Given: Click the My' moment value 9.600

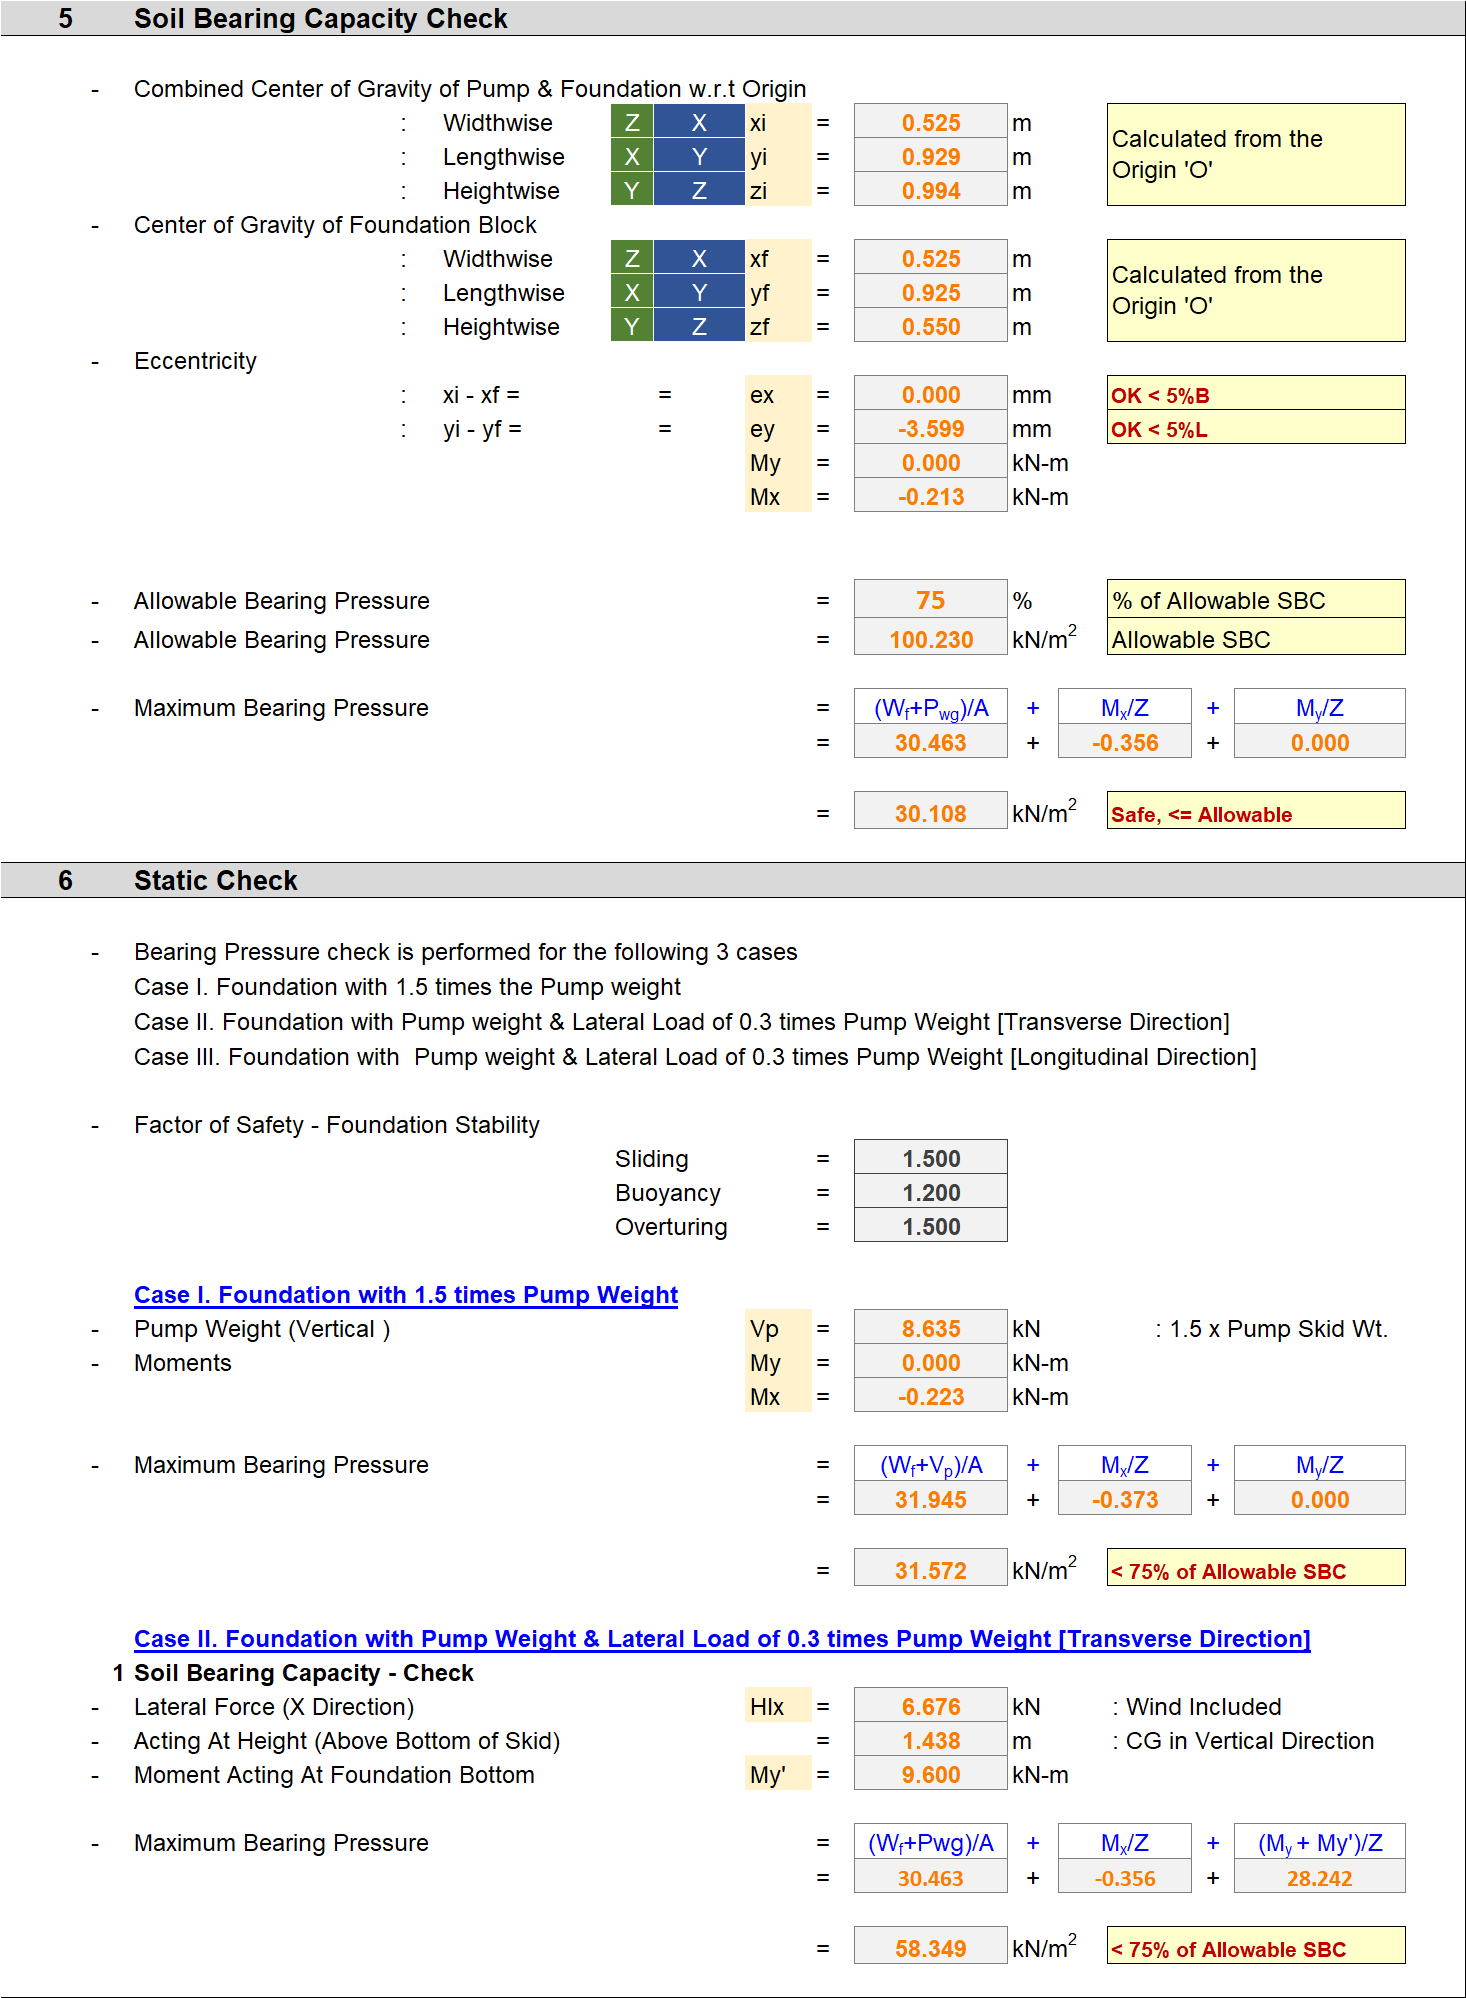Looking at the screenshot, I should click(930, 1774).
